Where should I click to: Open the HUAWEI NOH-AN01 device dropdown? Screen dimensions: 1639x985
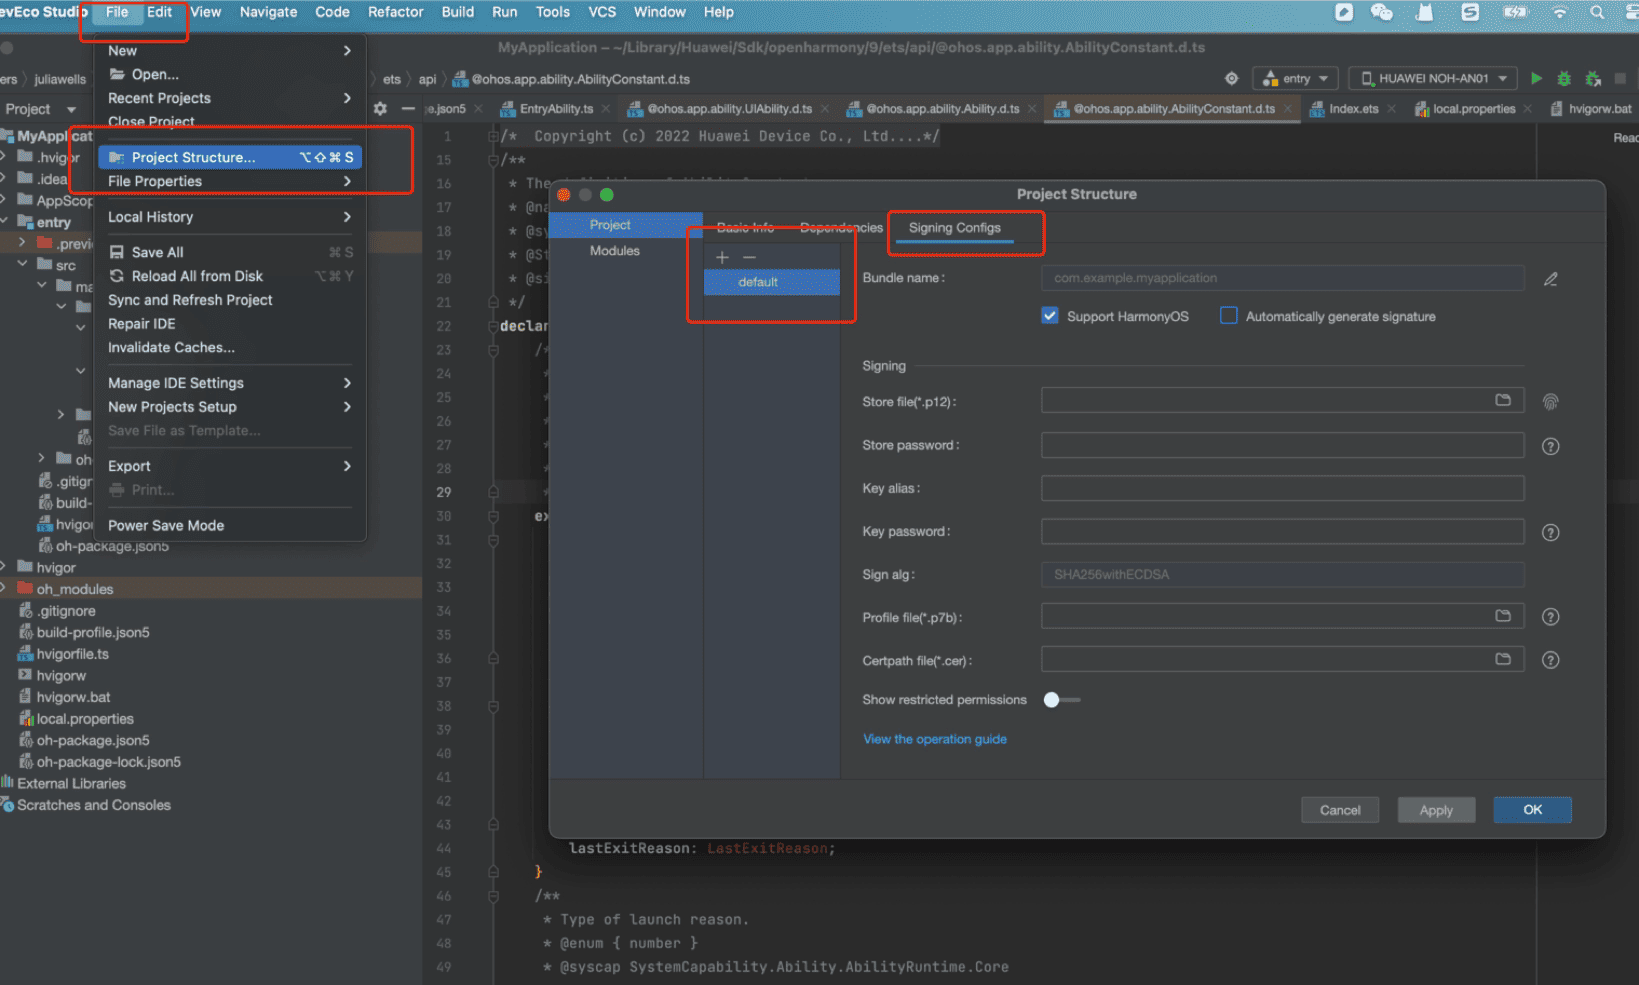(x=1433, y=78)
